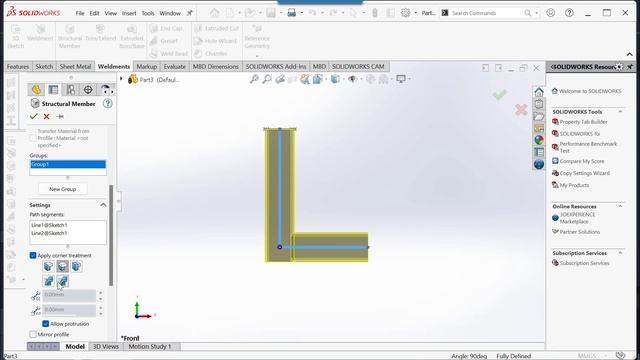Click the Print icon in title toolbar

(x=291, y=13)
